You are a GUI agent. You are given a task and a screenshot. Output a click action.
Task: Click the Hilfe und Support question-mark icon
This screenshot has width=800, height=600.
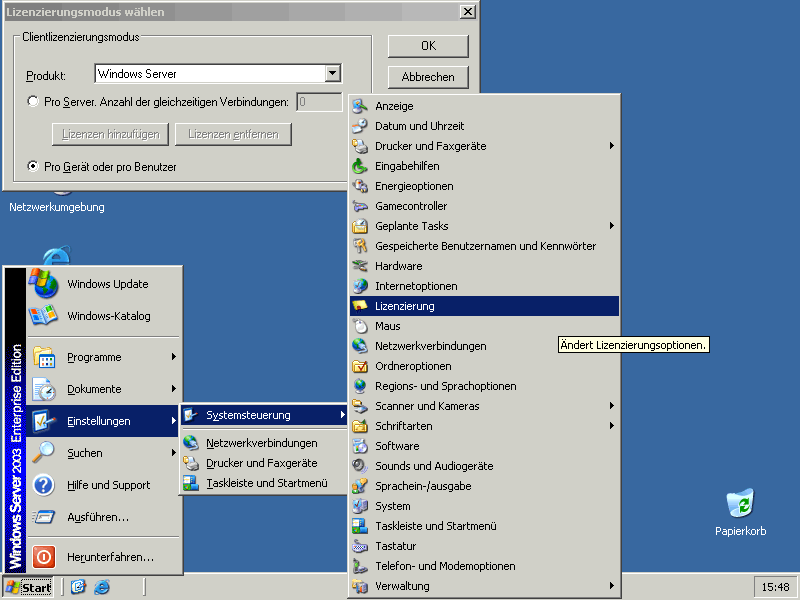44,485
